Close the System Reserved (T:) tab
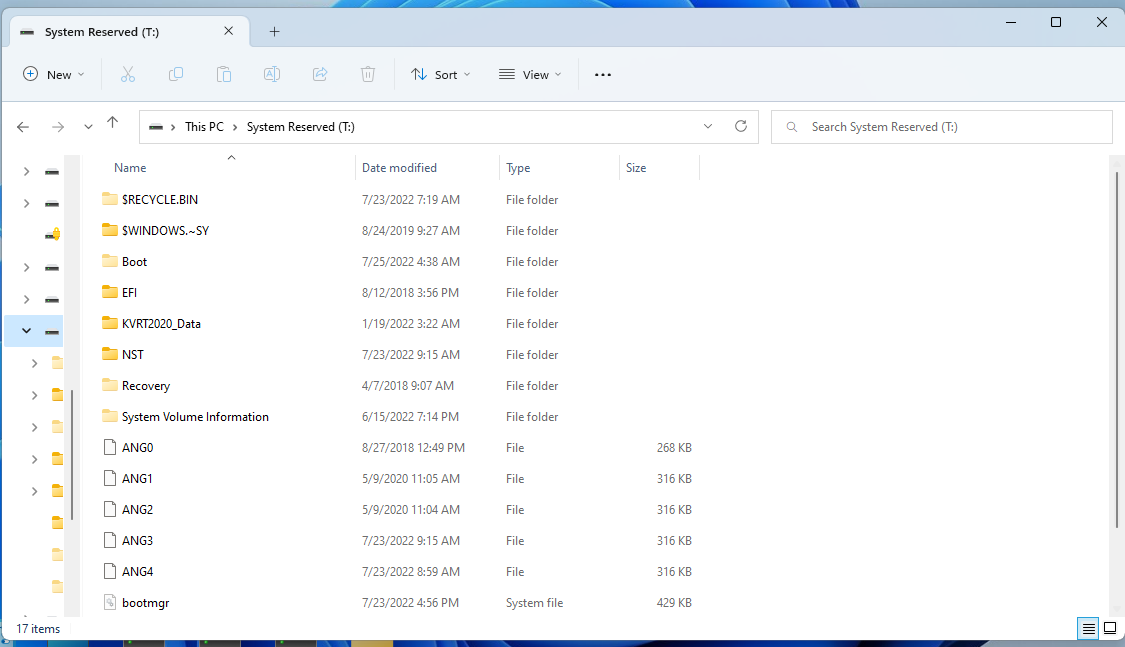Image resolution: width=1125 pixels, height=647 pixels. (x=228, y=31)
